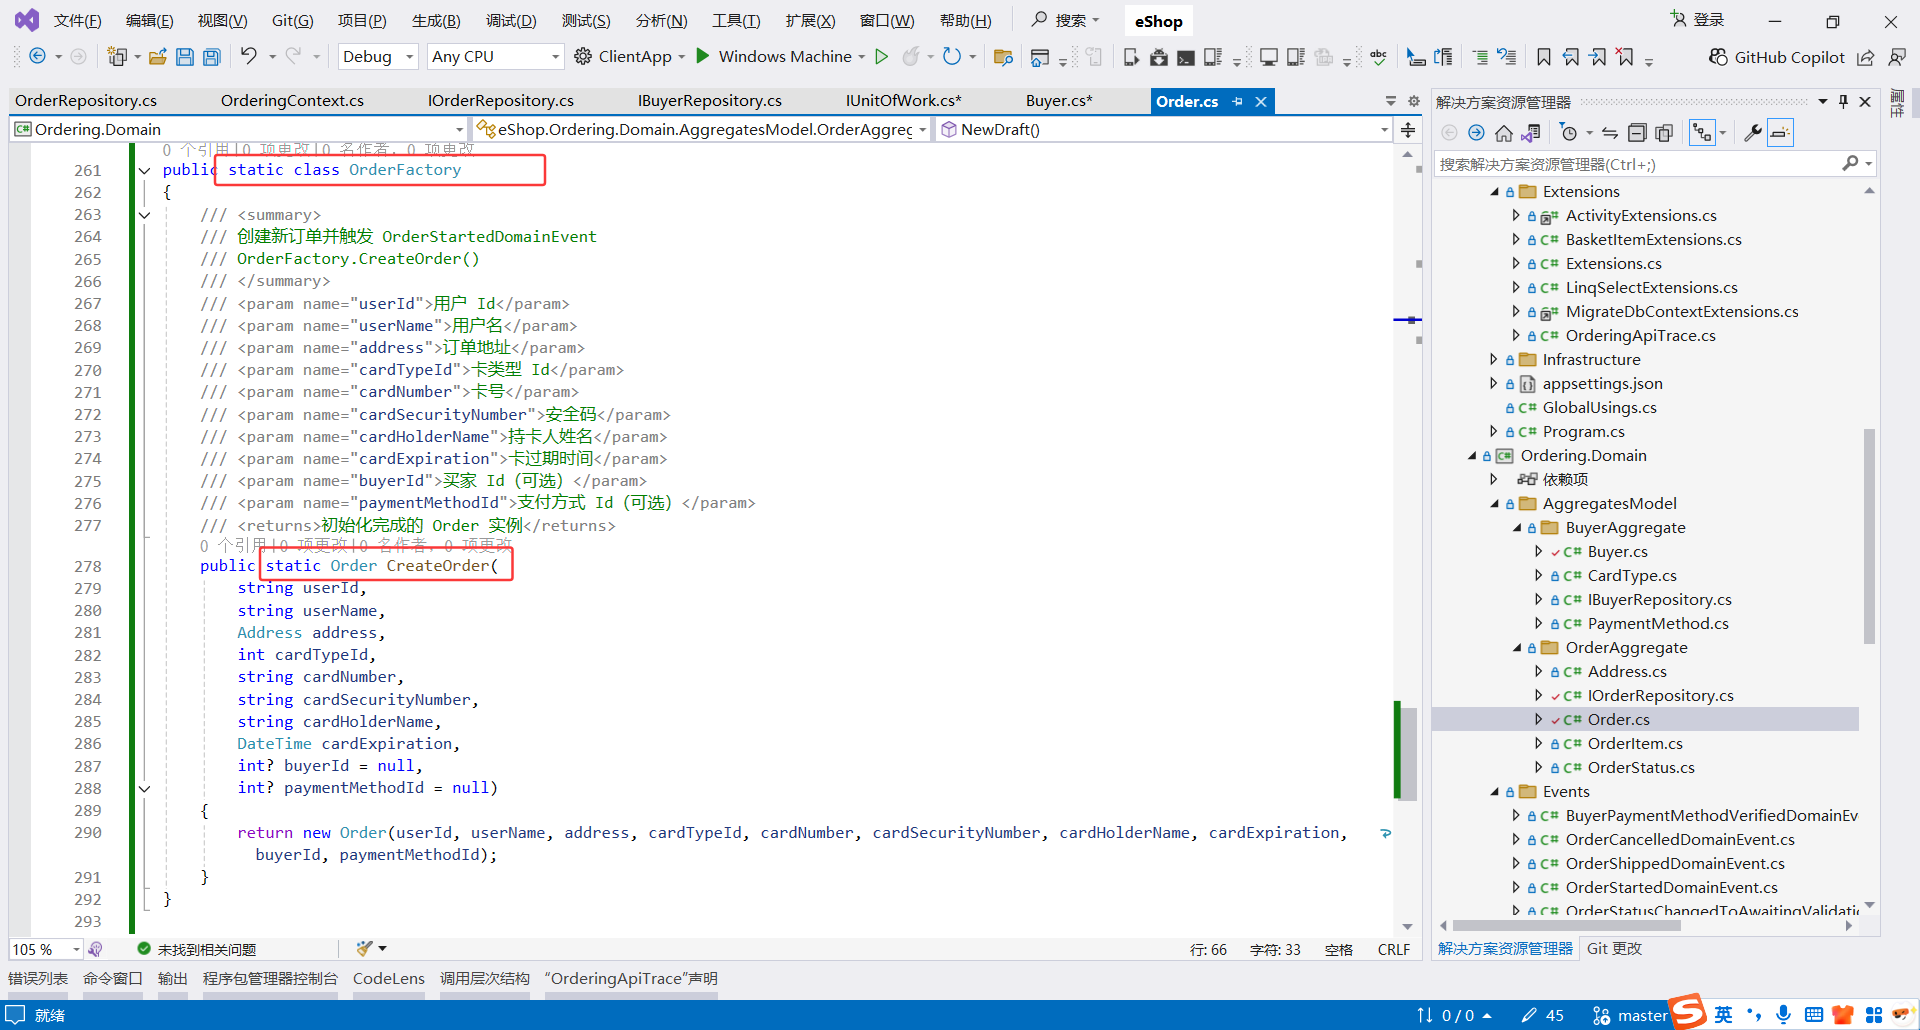
Task: Click the Sogou input method logo
Action: pyautogui.click(x=1688, y=1012)
